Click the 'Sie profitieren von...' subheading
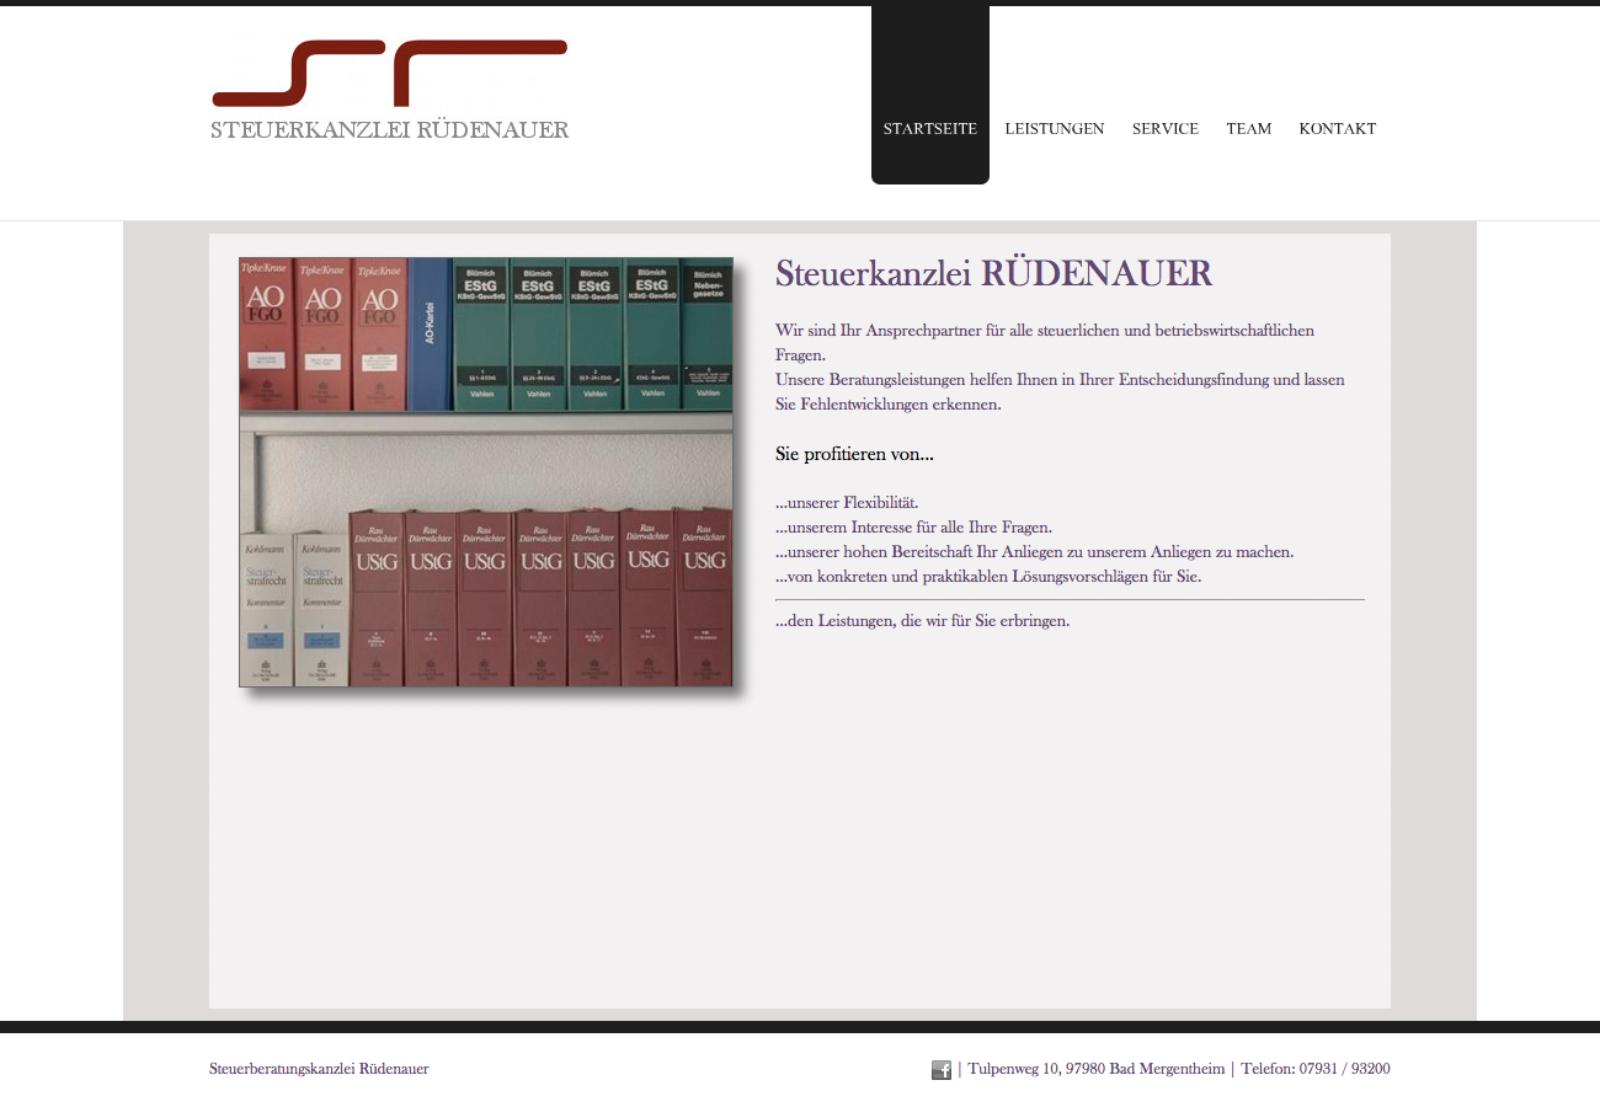Image resolution: width=1600 pixels, height=1107 pixels. click(854, 454)
